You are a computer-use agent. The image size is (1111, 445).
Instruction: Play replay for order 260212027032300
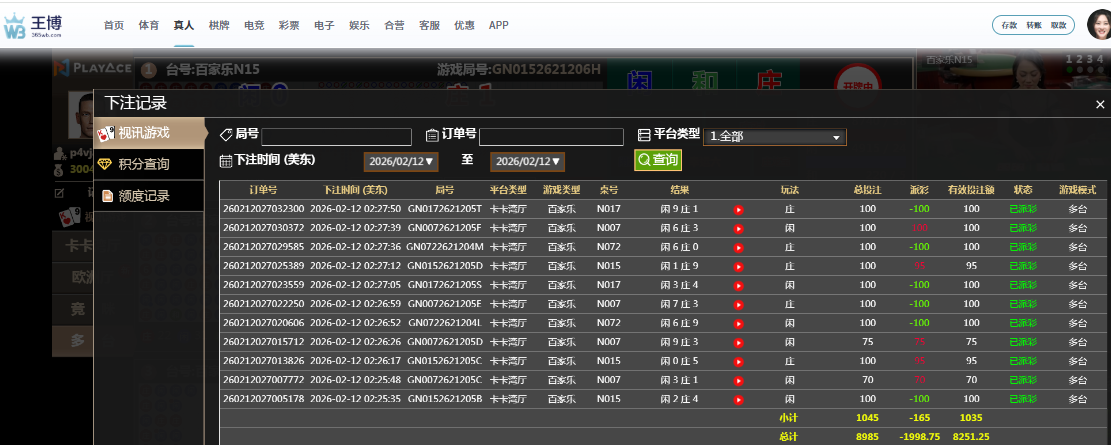739,210
